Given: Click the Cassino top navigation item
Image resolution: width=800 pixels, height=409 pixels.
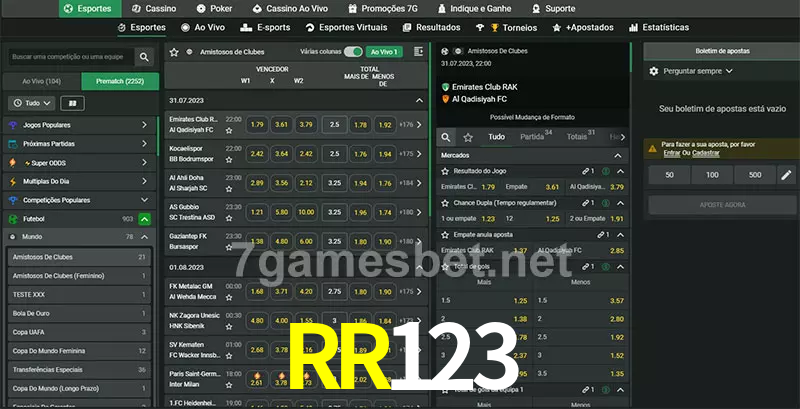Looking at the screenshot, I should point(154,9).
